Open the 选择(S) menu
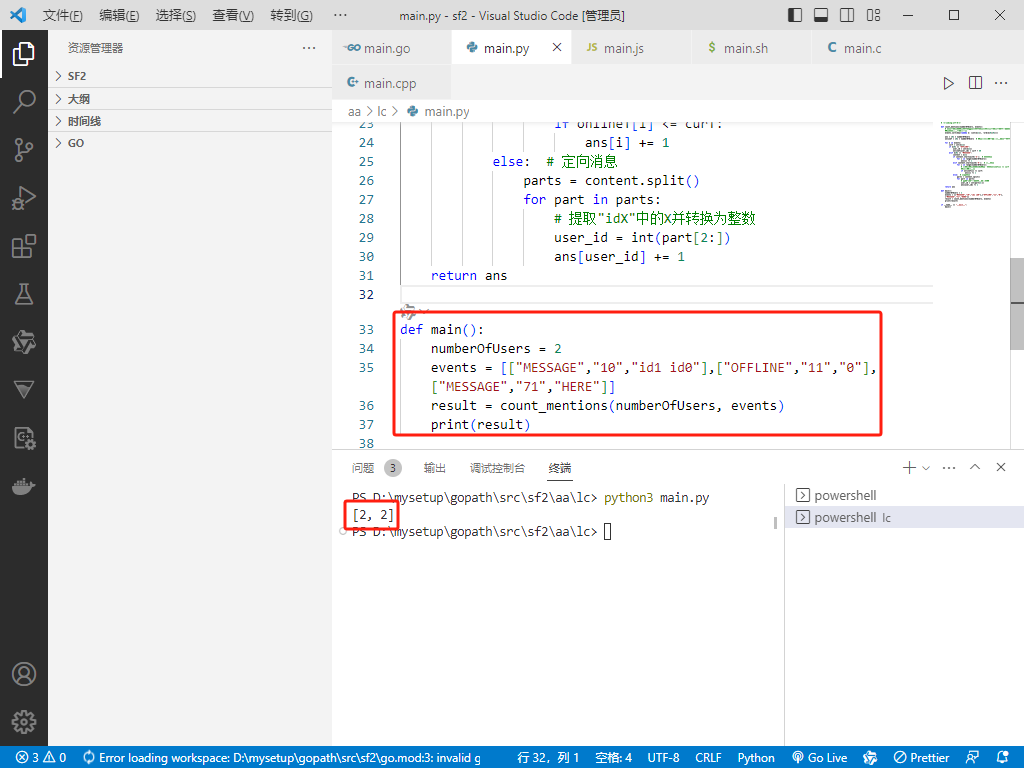The image size is (1024, 768). pos(176,15)
